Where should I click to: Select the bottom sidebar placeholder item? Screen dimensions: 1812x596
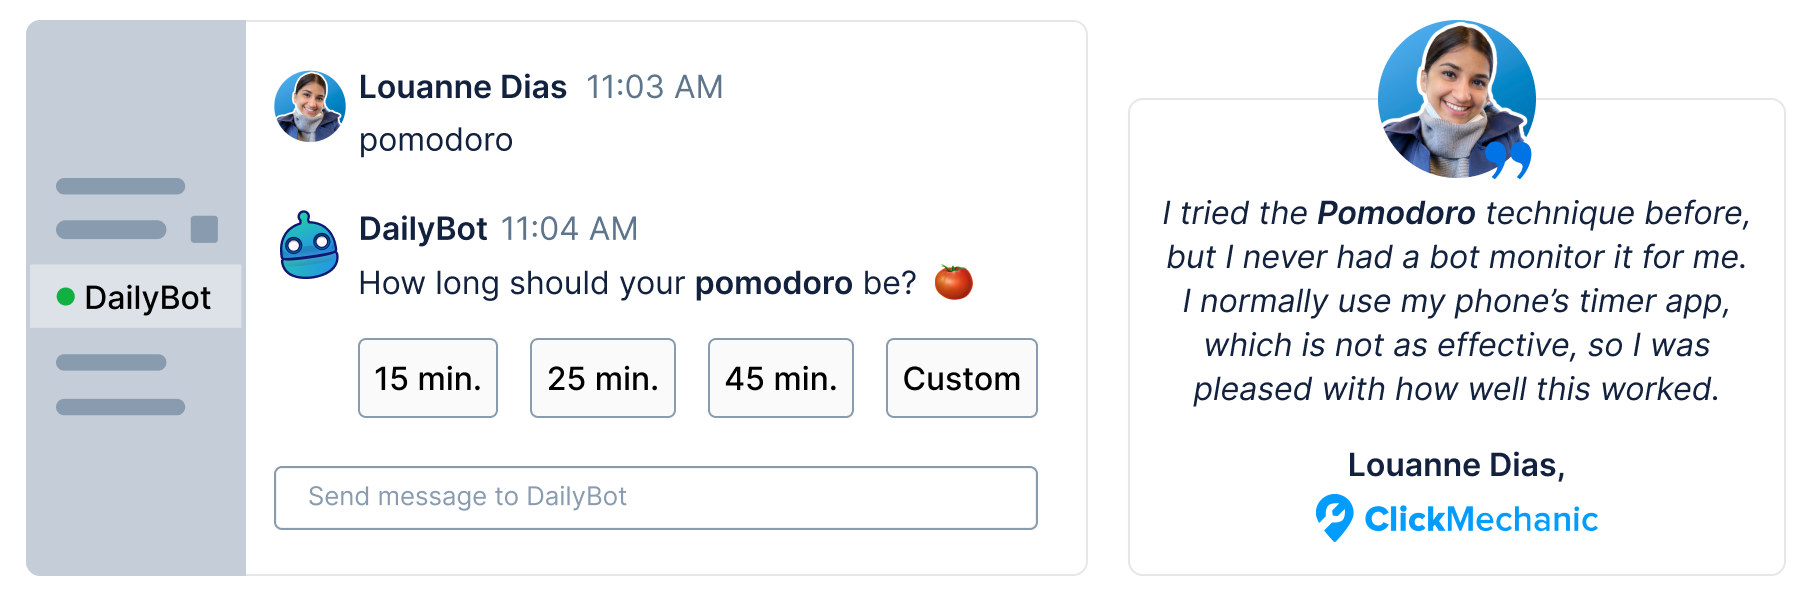point(120,407)
